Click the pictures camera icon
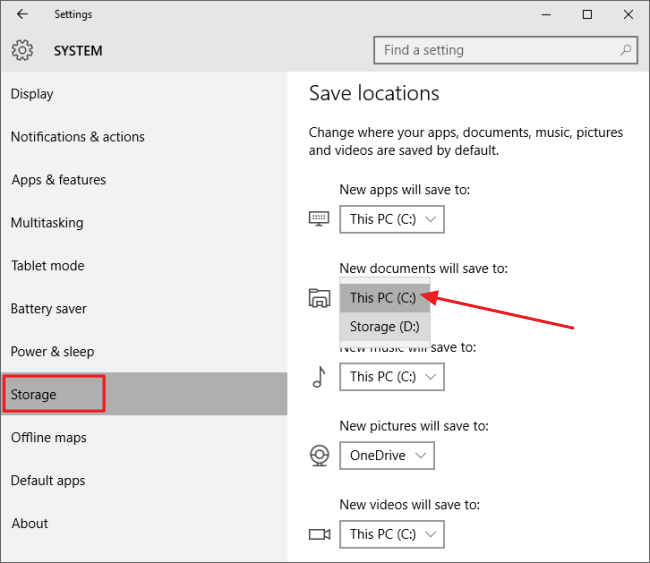Image resolution: width=650 pixels, height=563 pixels. pyautogui.click(x=319, y=456)
